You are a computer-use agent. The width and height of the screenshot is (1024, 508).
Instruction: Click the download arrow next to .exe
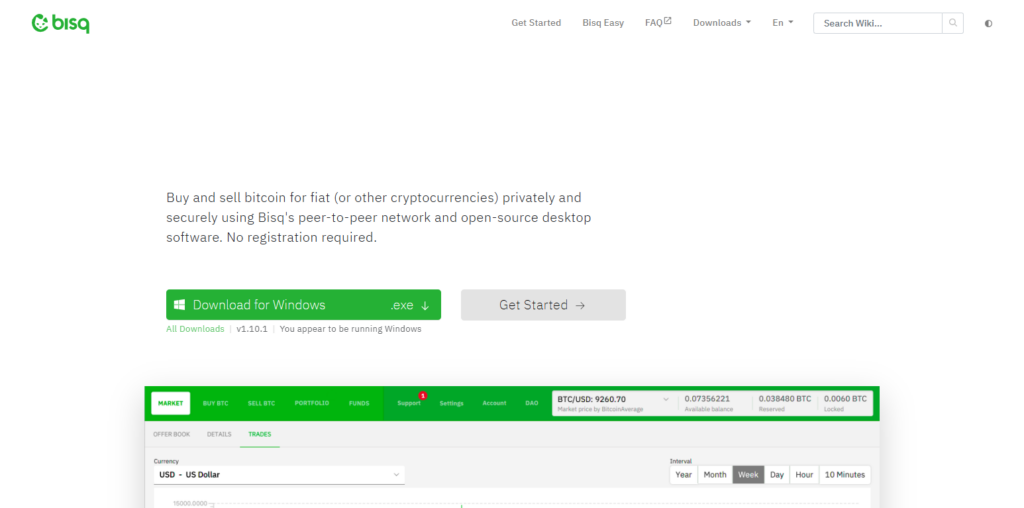[x=424, y=306]
